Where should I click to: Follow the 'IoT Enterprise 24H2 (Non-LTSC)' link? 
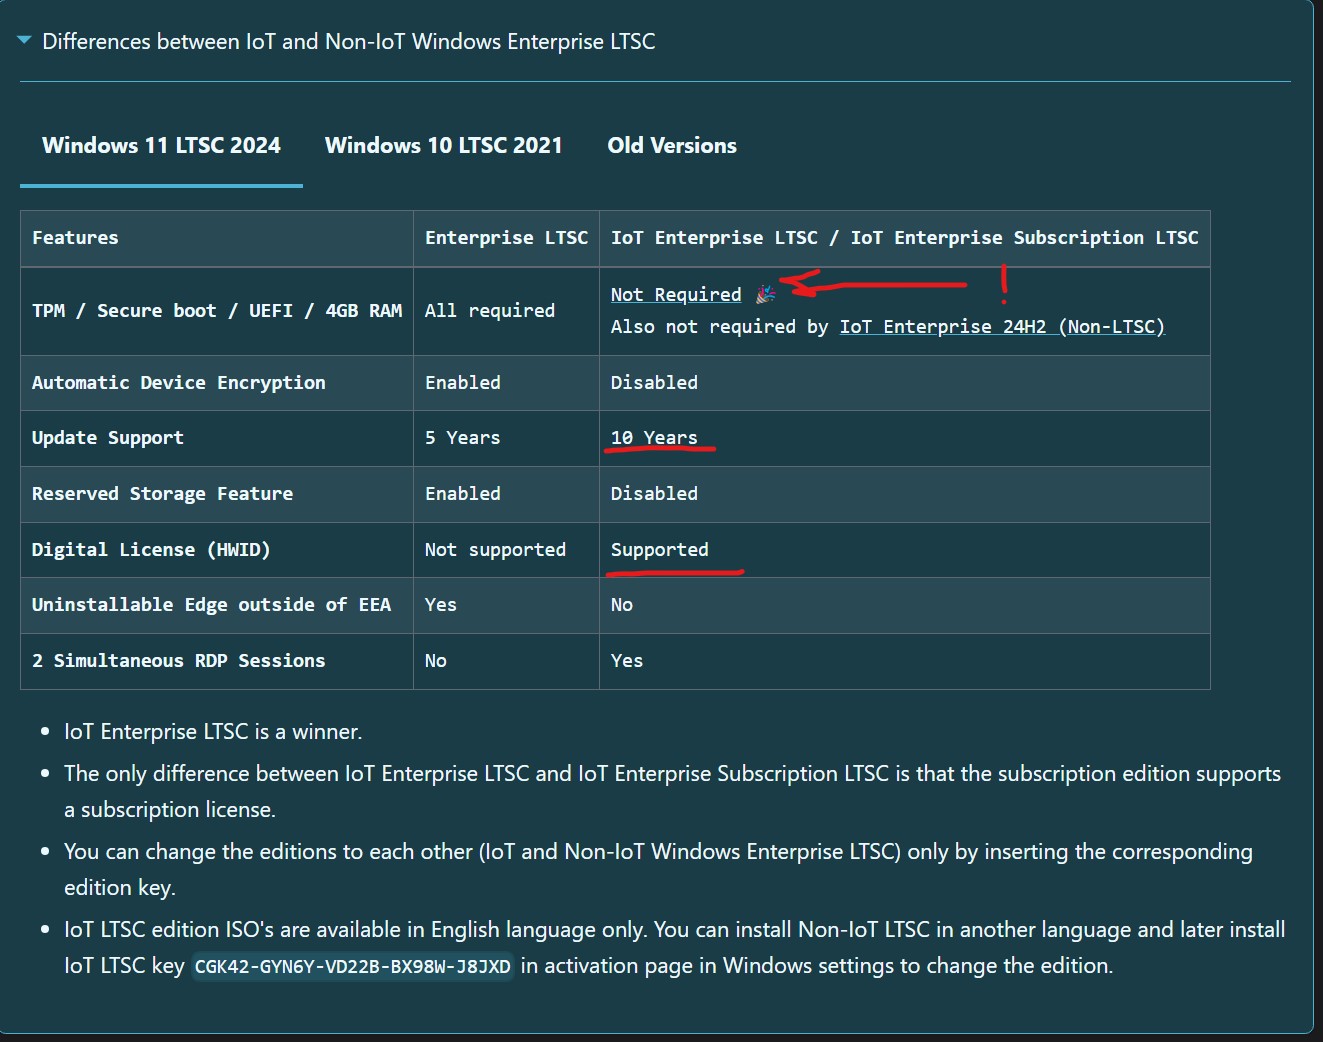[1001, 327]
